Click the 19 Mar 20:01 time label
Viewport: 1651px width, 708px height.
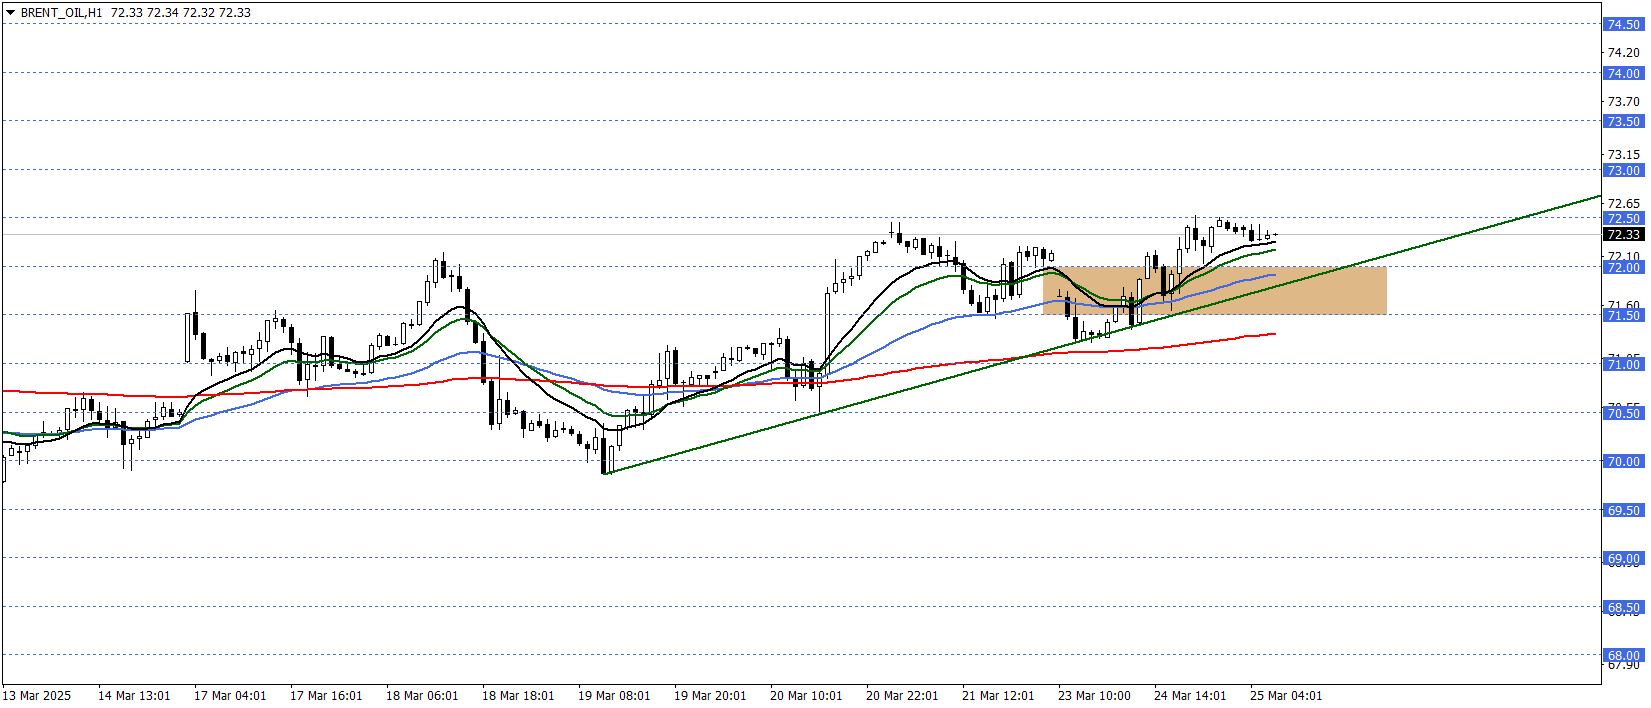(710, 696)
